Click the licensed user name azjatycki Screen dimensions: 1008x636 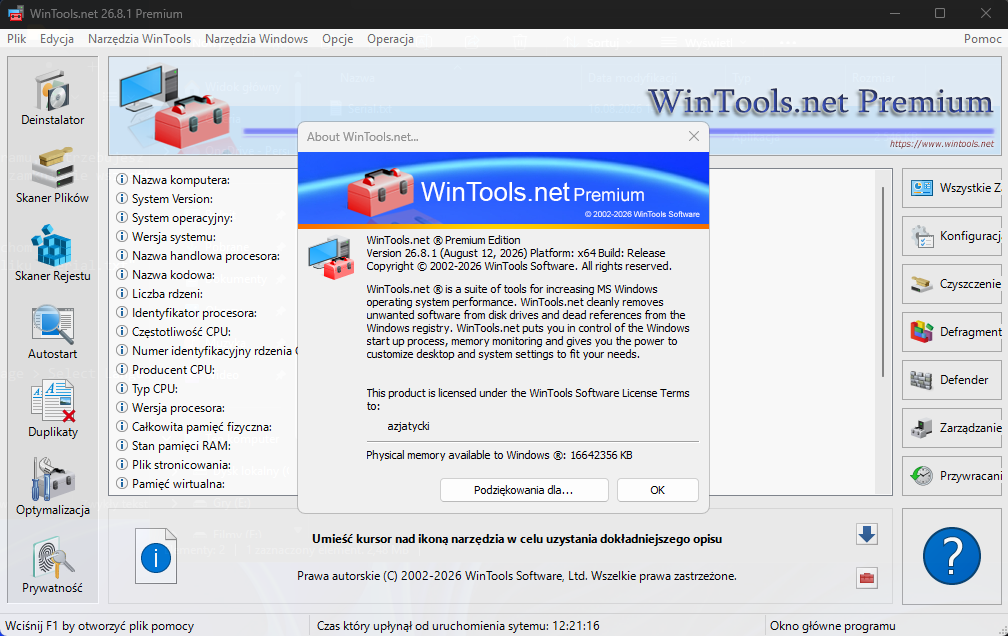[408, 426]
